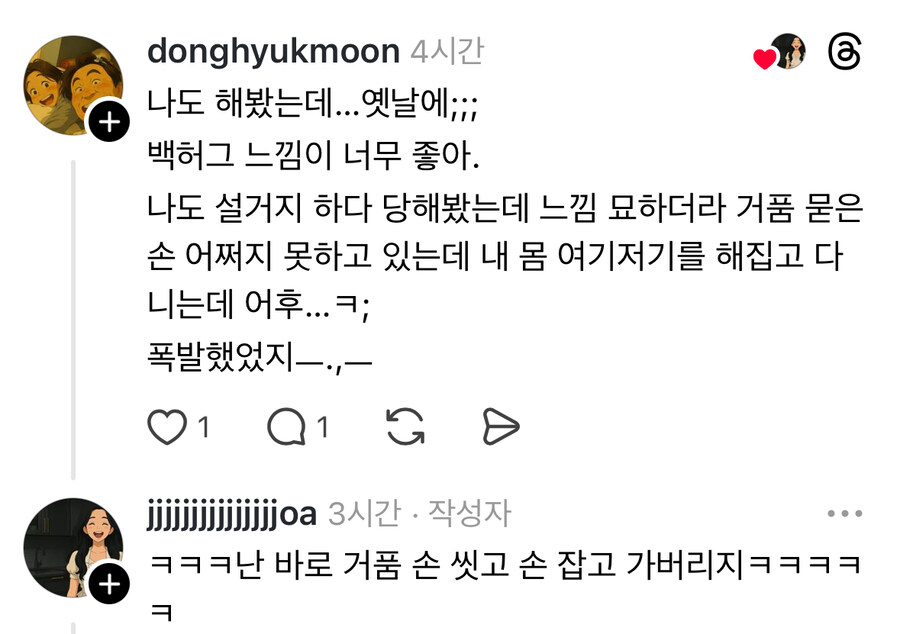Image resolution: width=900 pixels, height=634 pixels.
Task: Like donghyukmoon's comment with the heart icon
Action: click(x=167, y=427)
